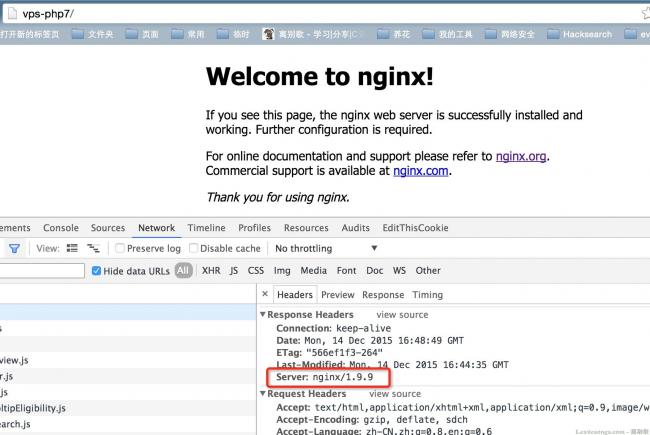Open the Preview tab in details pane
This screenshot has height=435, width=650.
pyautogui.click(x=337, y=295)
